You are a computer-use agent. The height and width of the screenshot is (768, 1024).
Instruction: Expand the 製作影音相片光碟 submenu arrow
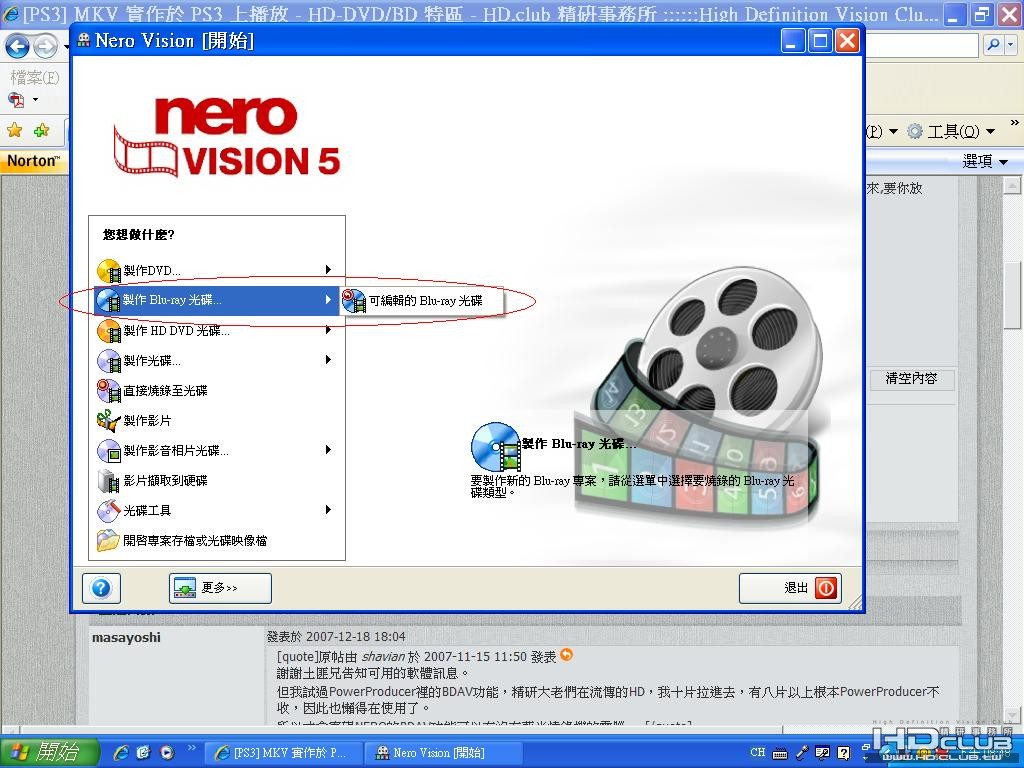coord(328,450)
